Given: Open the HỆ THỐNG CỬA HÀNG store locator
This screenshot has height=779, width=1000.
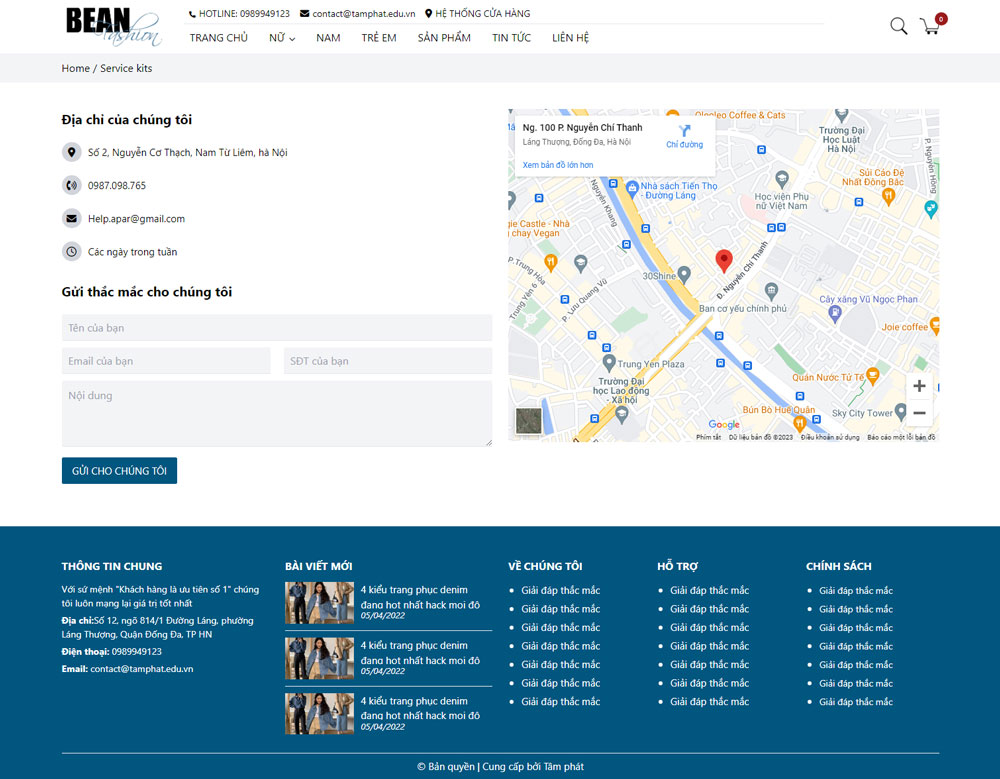Looking at the screenshot, I should 477,14.
